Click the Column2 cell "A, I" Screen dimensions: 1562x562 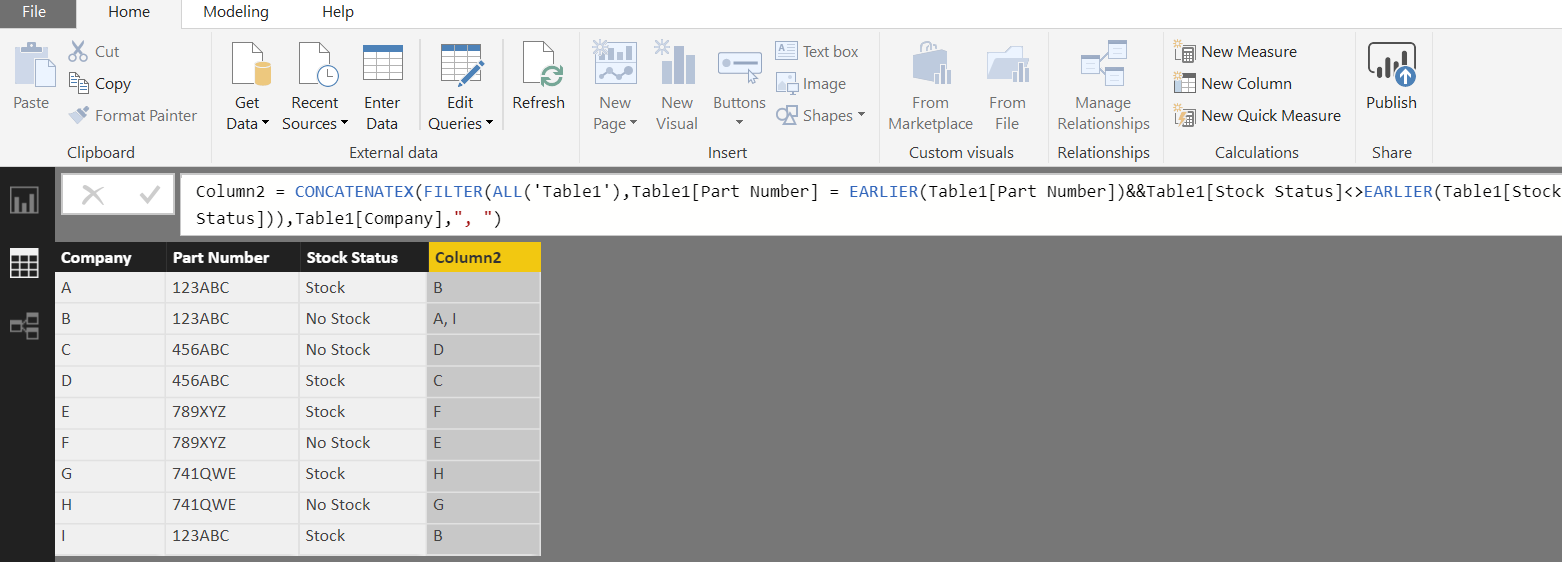pos(484,319)
